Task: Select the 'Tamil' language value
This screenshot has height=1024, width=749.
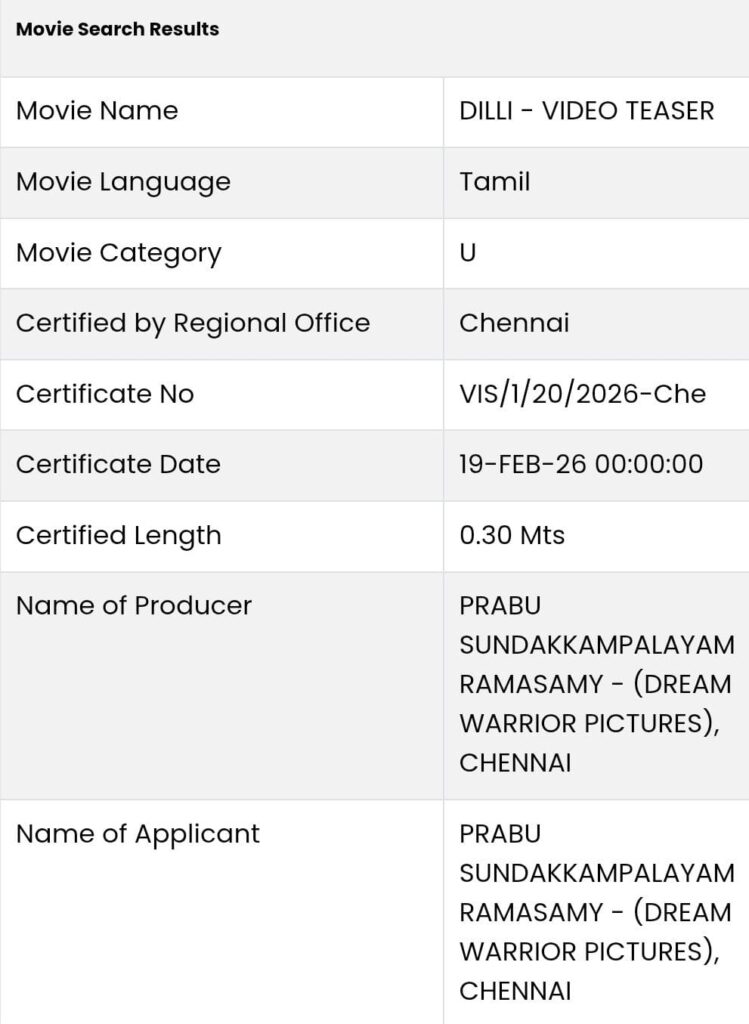Action: pyautogui.click(x=495, y=182)
